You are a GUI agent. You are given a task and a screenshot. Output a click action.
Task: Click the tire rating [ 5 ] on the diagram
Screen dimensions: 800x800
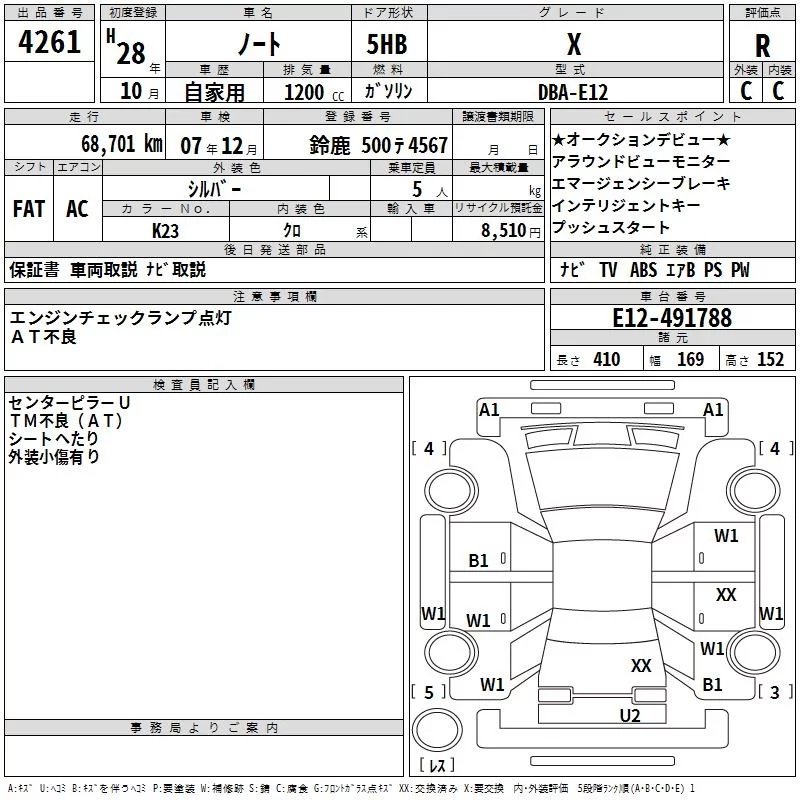pos(429,692)
